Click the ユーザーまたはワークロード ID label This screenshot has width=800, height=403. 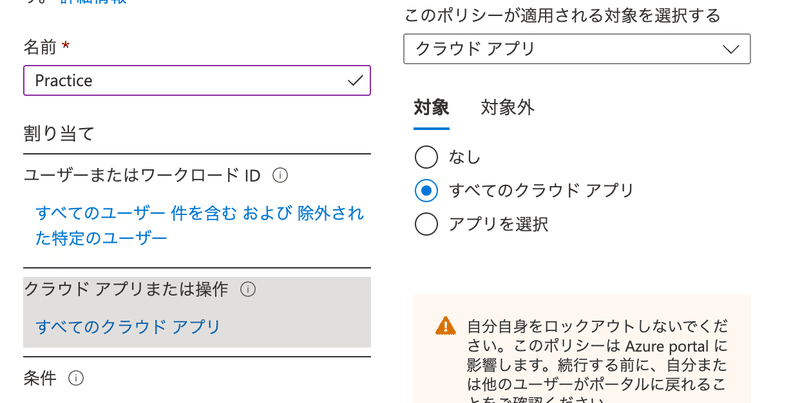coord(142,176)
